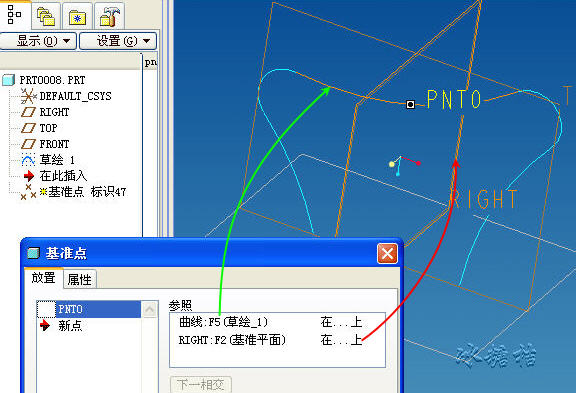Open the 显示 (O) dropdown menu
576x393 pixels.
(x=38, y=41)
